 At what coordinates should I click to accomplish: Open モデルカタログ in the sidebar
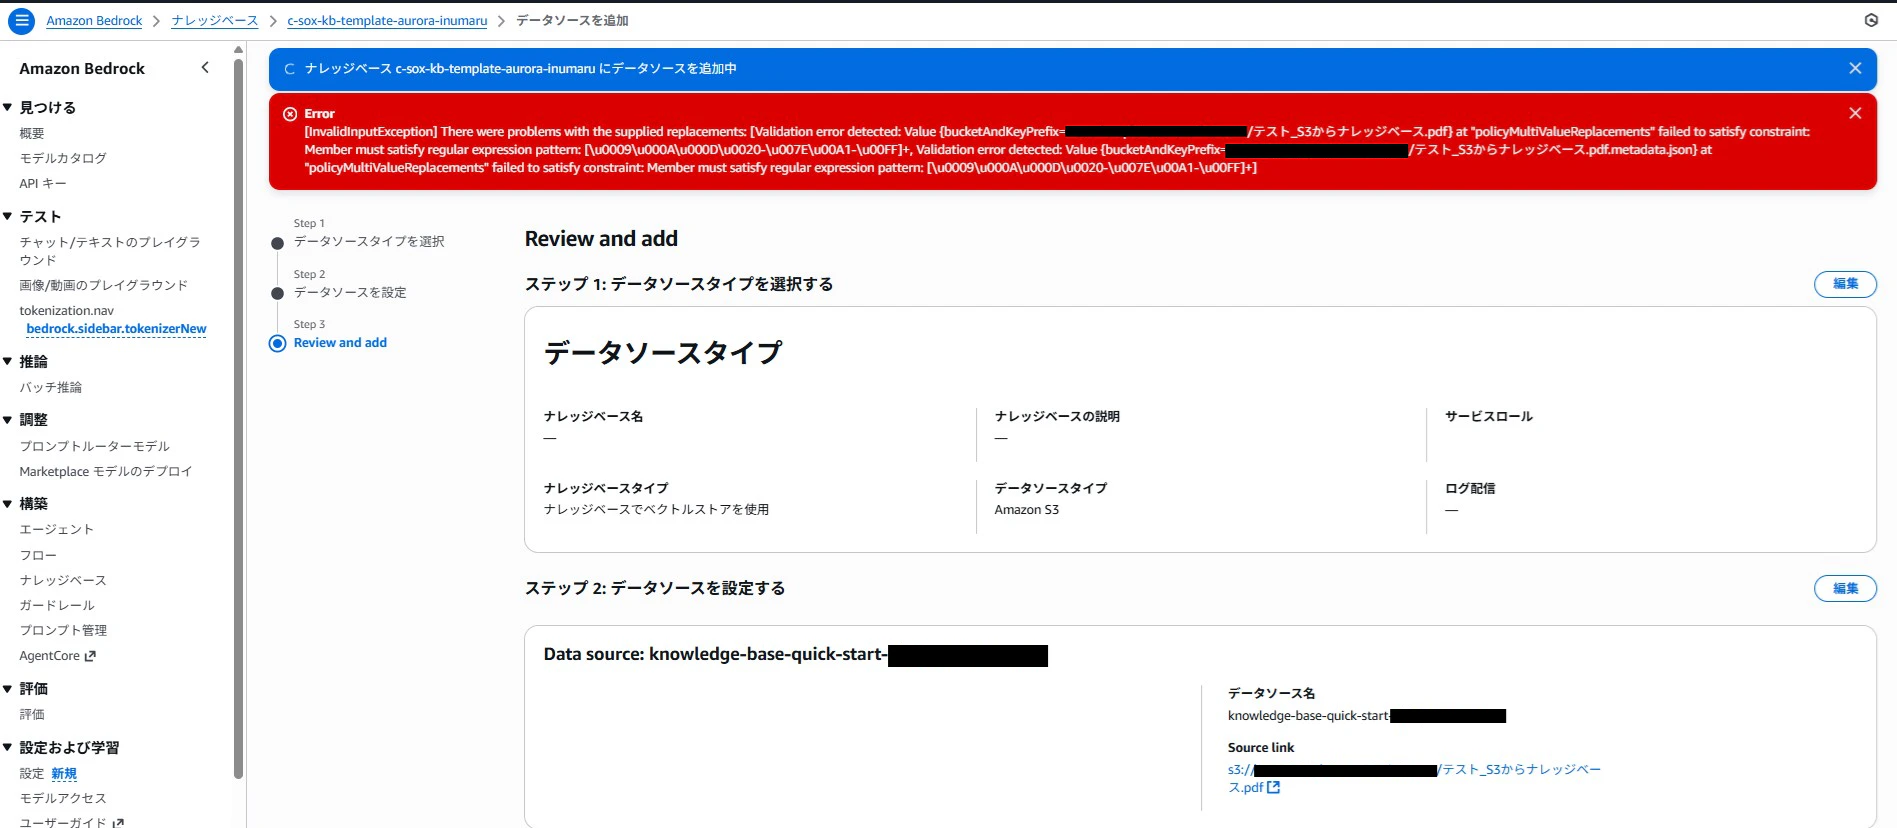[x=63, y=158]
